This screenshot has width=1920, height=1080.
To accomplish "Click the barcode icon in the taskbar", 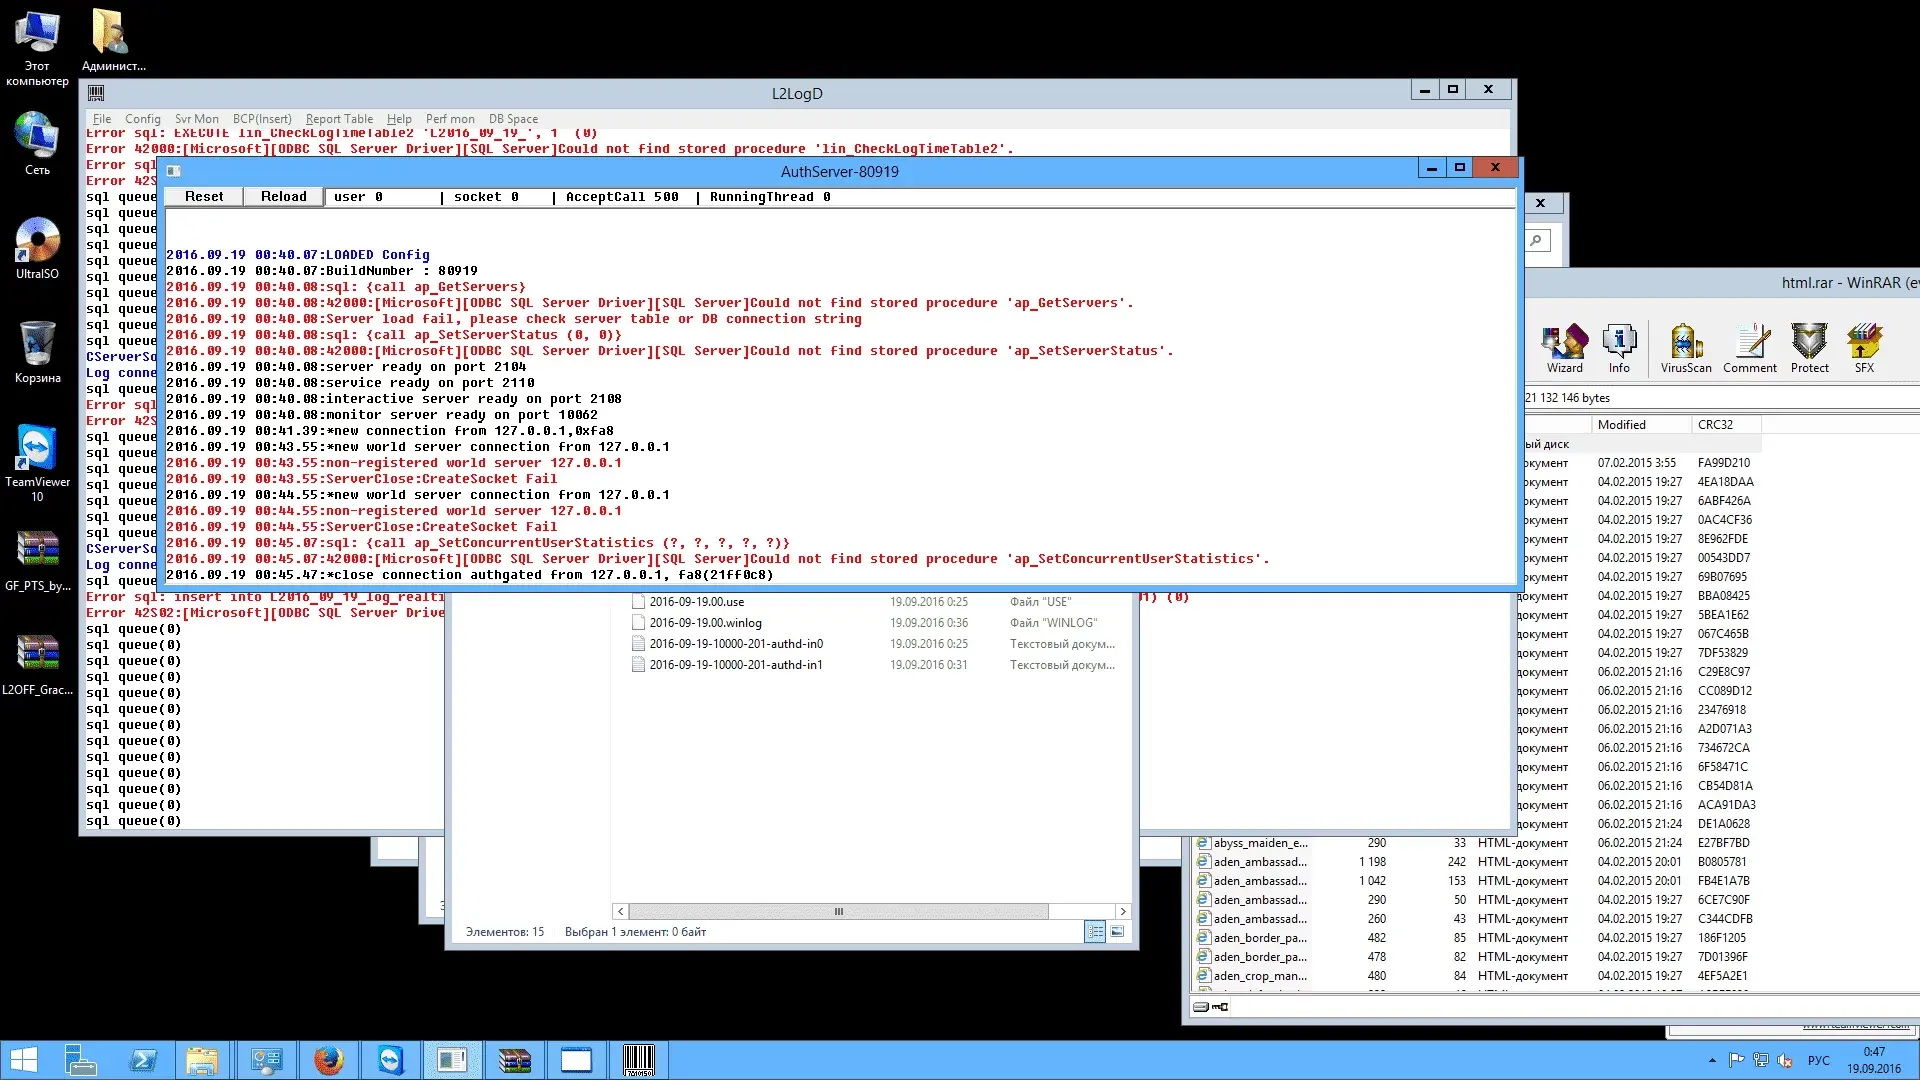I will pyautogui.click(x=638, y=1060).
